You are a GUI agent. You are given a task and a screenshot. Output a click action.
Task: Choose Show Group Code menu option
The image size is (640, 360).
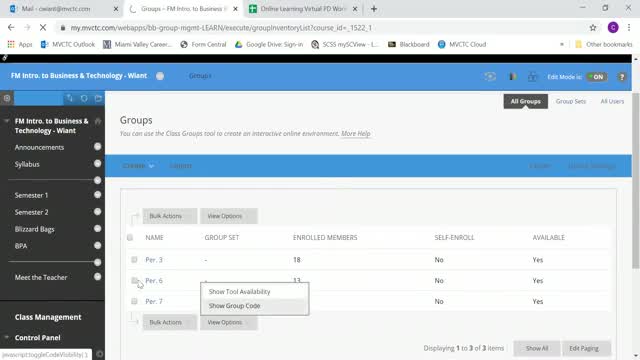[x=234, y=306]
